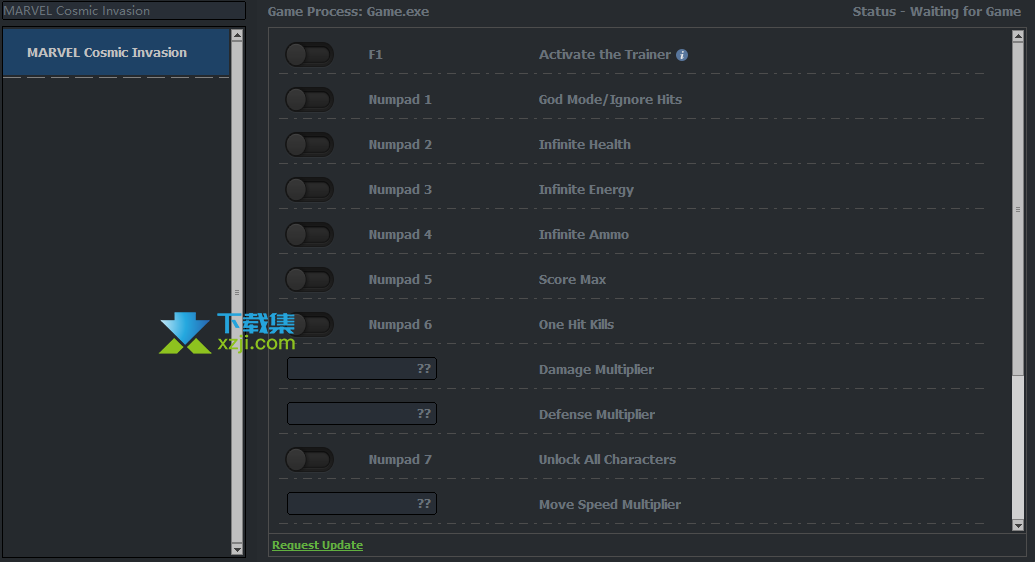Click the Move Speed Multiplier value field
Screen dimensions: 1035x562
click(x=361, y=504)
